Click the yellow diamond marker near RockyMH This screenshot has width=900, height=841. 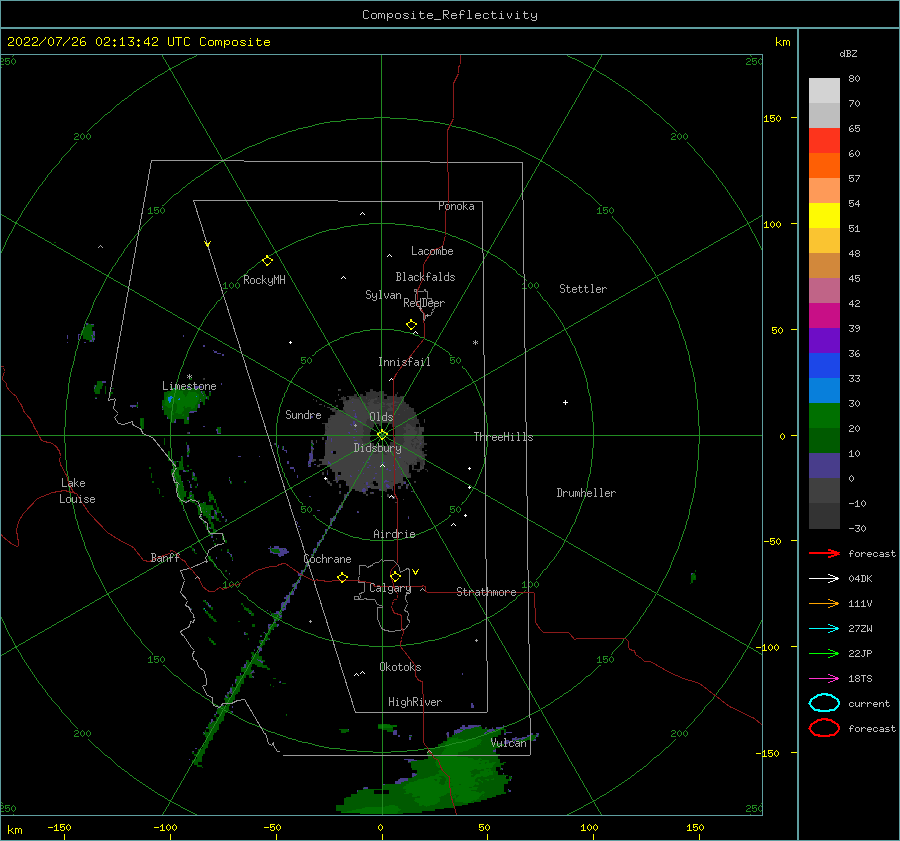[x=267, y=261]
